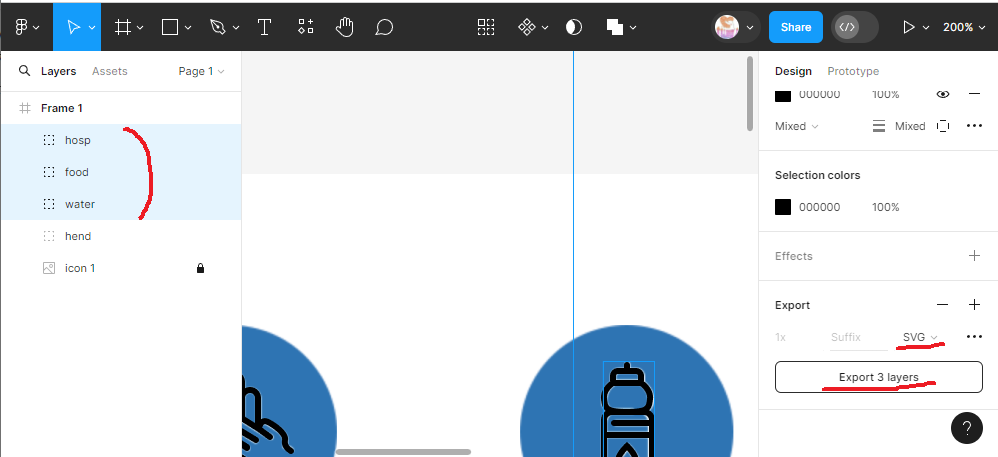
Task: Open Move tool options dropdown
Action: click(x=92, y=27)
